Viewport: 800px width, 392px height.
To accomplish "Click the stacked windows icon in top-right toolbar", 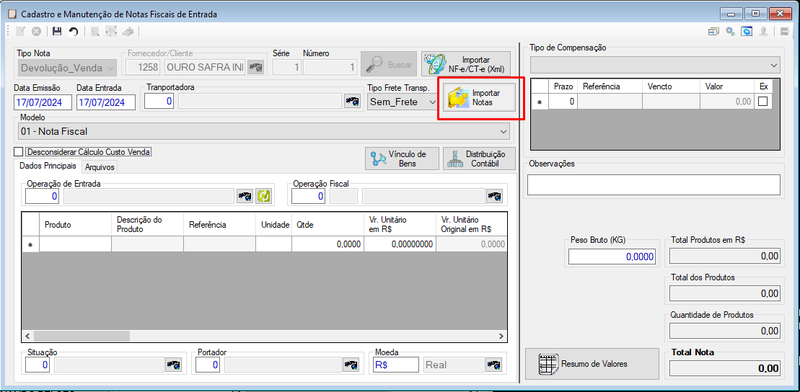I will point(714,32).
